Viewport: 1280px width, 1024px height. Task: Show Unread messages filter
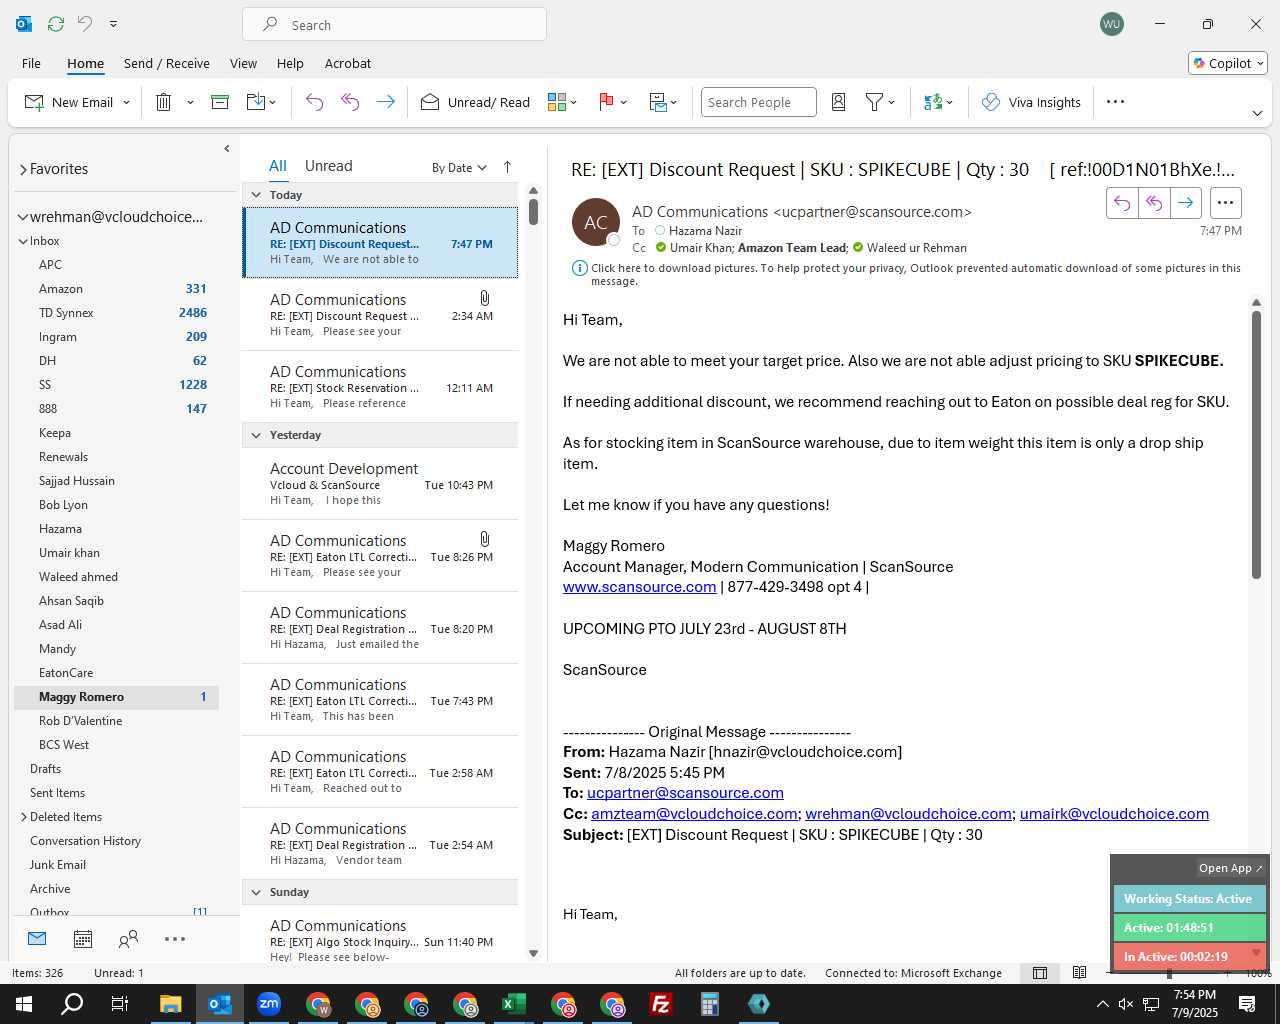pyautogui.click(x=328, y=166)
